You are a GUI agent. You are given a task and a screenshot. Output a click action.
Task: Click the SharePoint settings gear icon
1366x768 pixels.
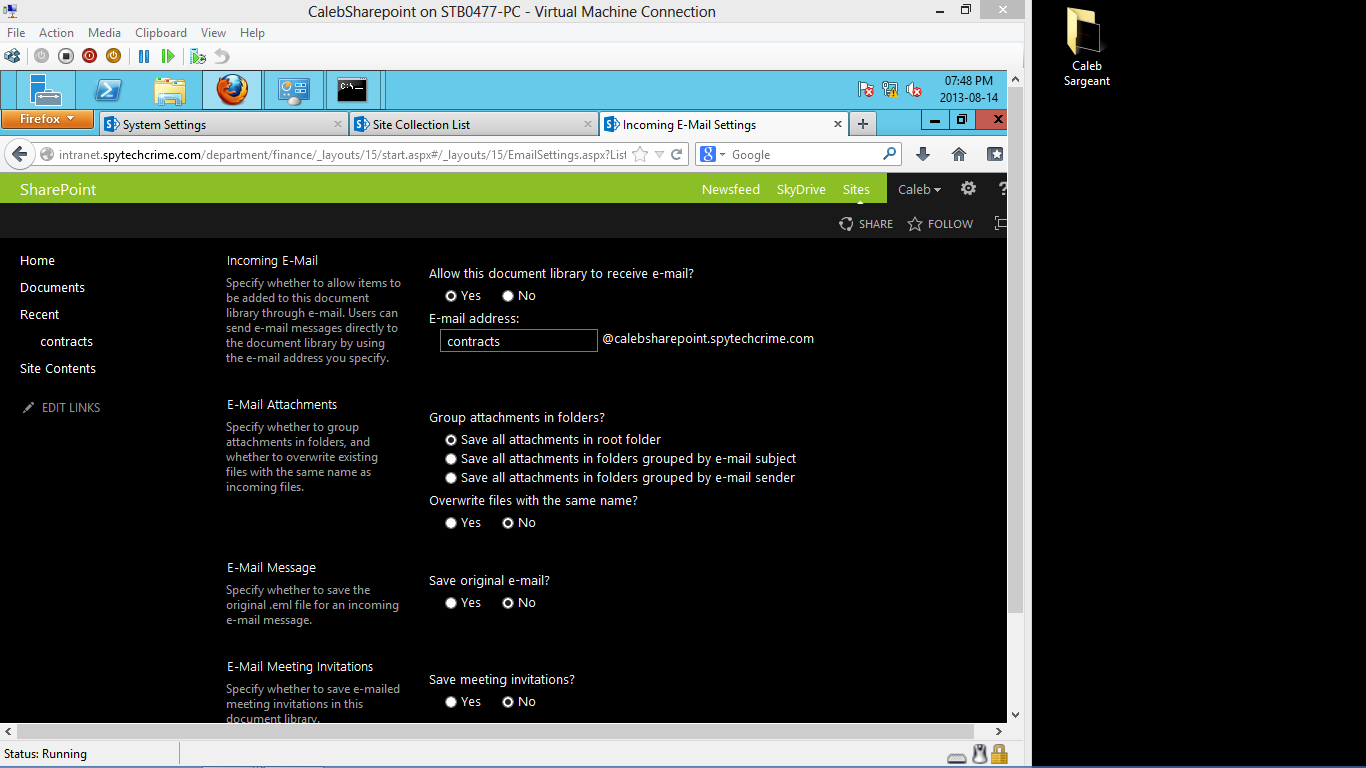tap(968, 188)
